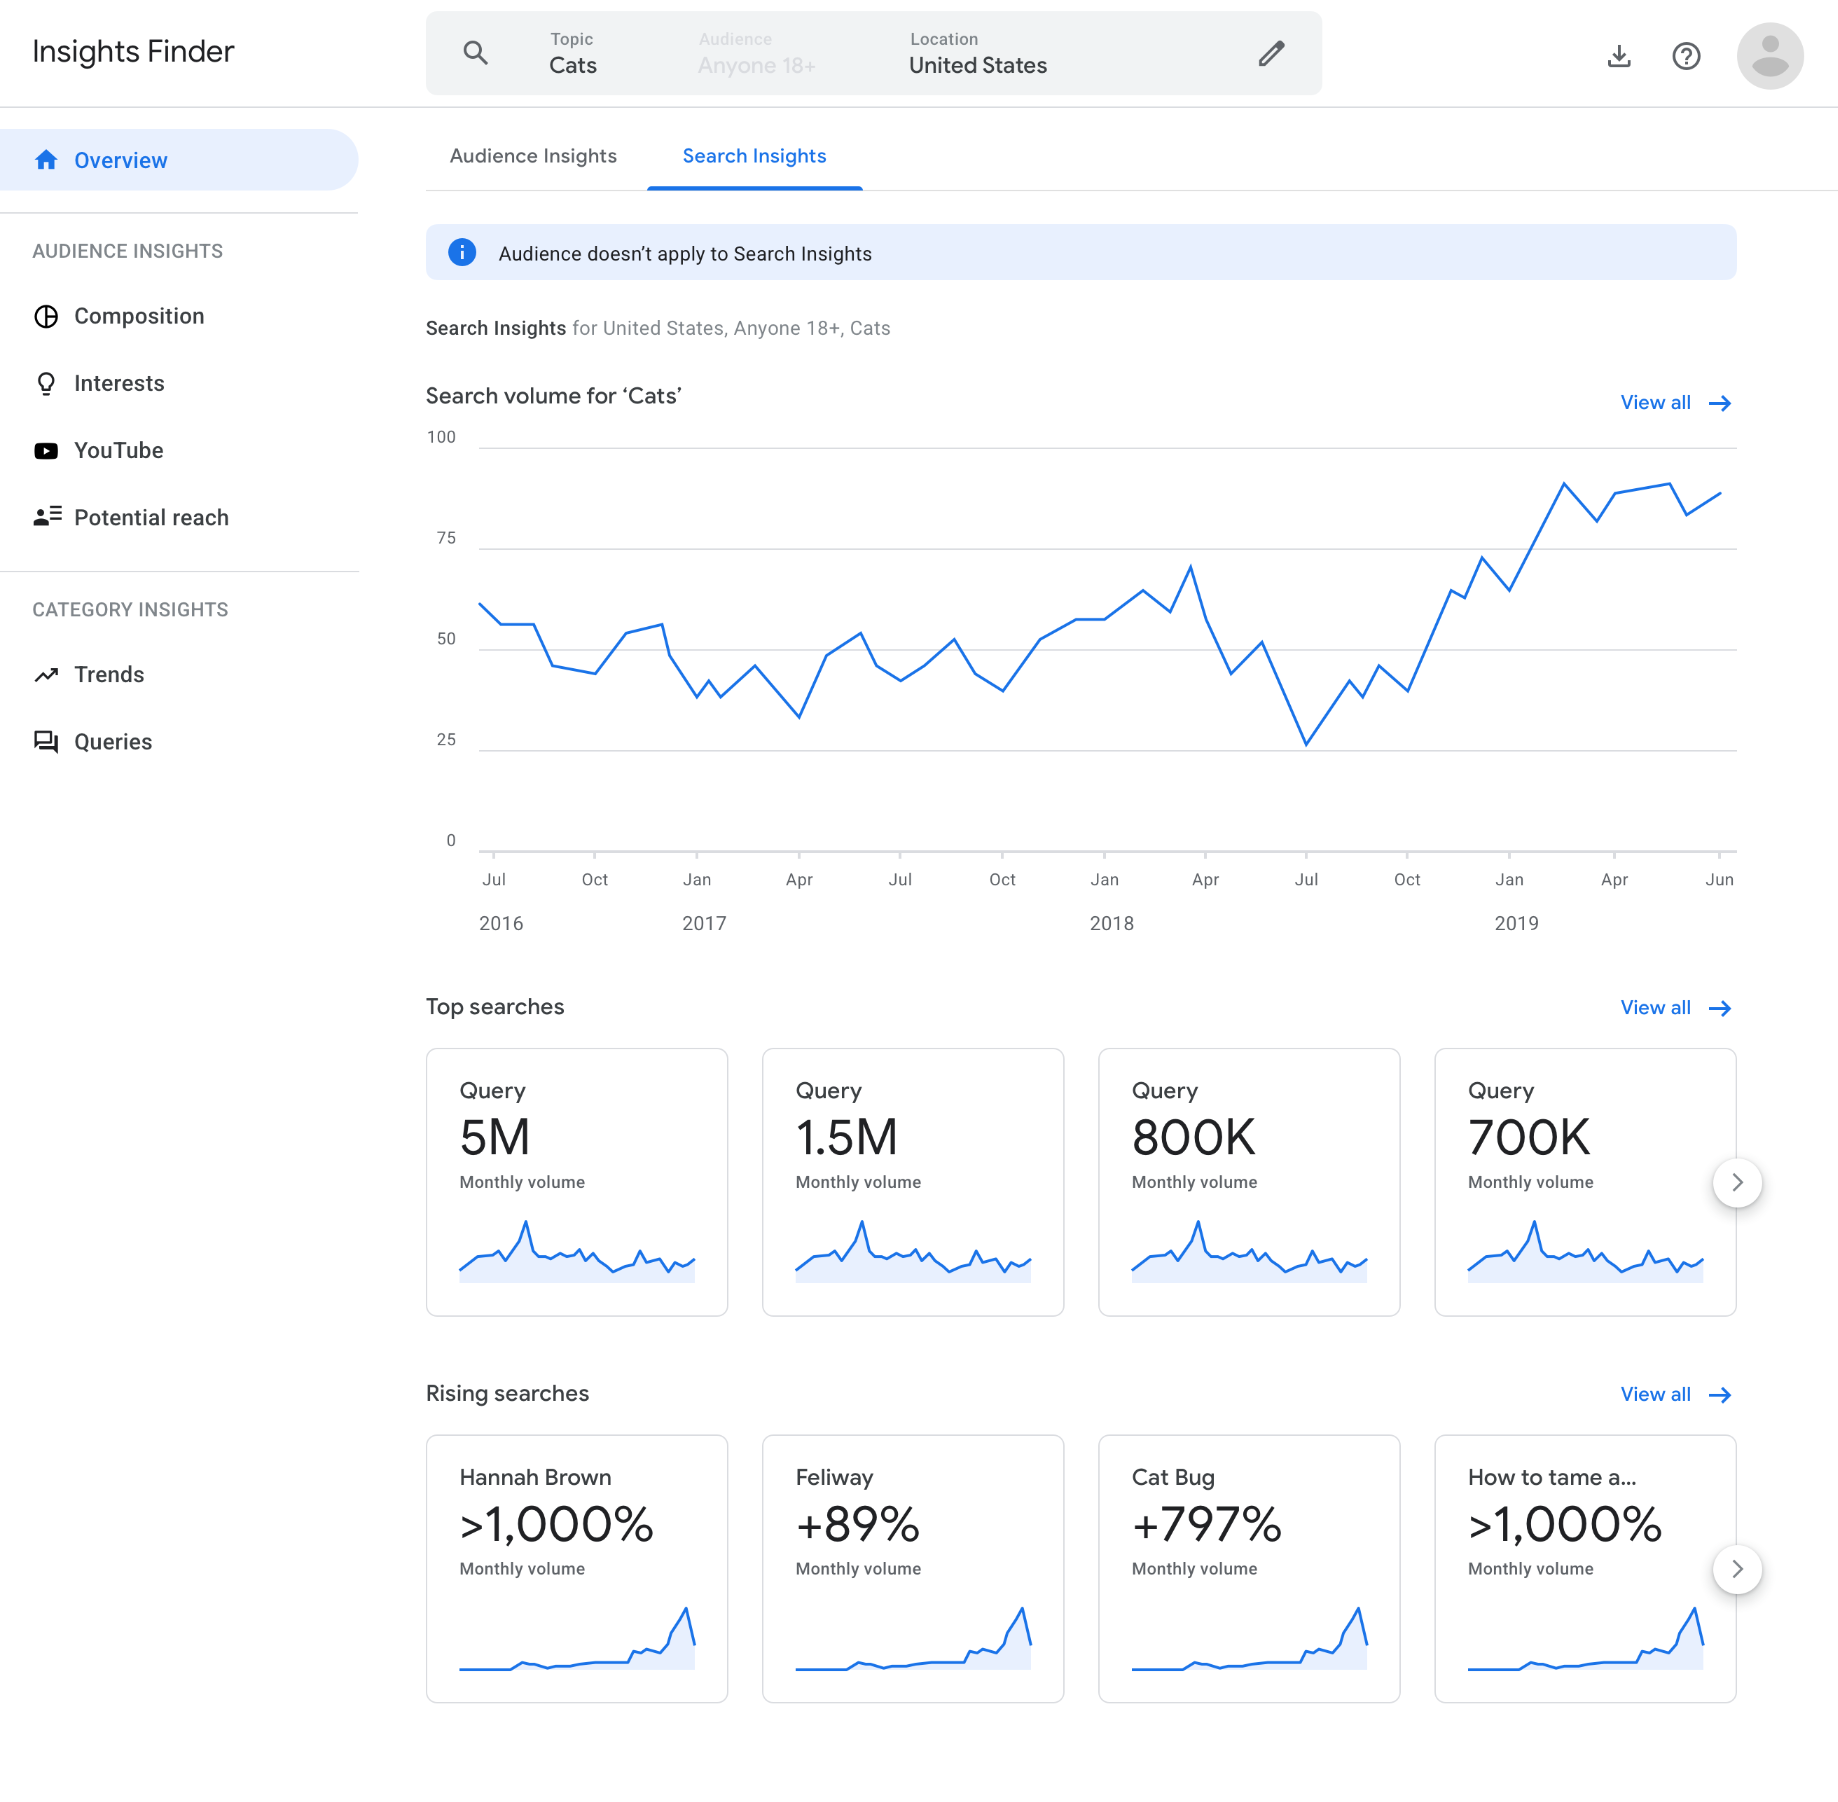Image resolution: width=1838 pixels, height=1802 pixels.
Task: Open Trends category insights
Action: click(x=108, y=674)
